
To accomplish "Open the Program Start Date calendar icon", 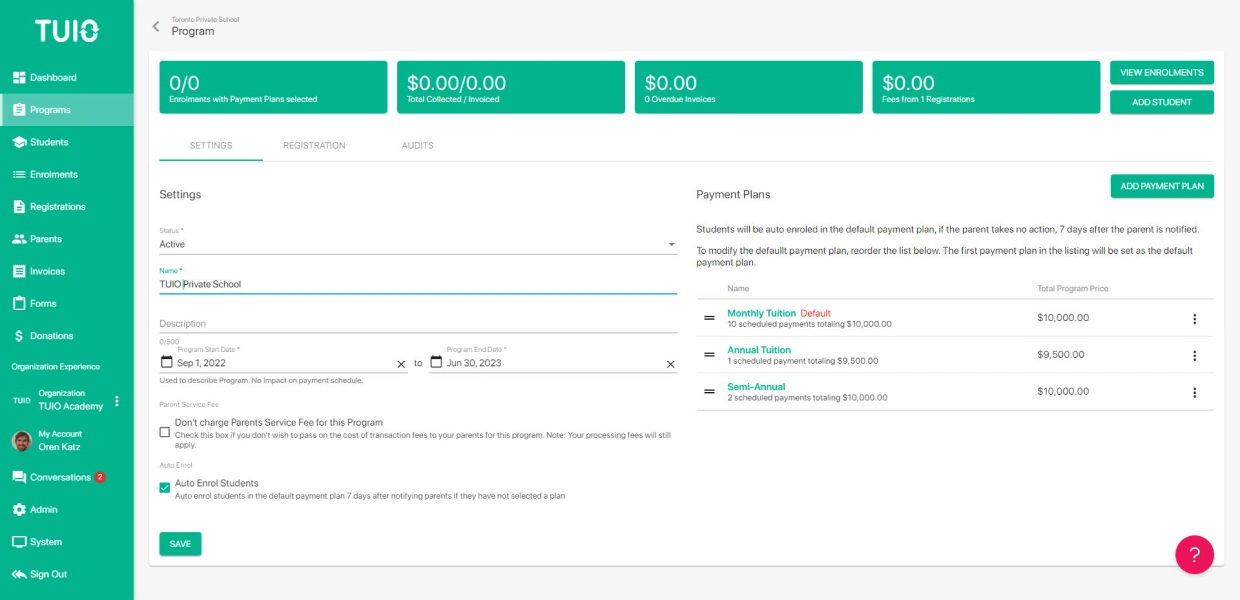I will coord(166,363).
